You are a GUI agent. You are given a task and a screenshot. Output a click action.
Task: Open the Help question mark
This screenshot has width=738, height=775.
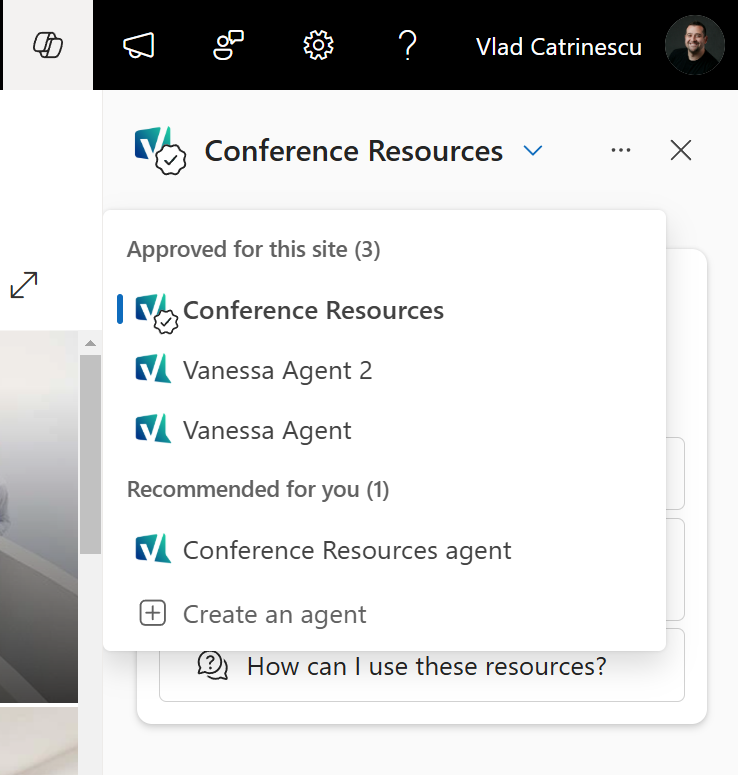(x=407, y=45)
